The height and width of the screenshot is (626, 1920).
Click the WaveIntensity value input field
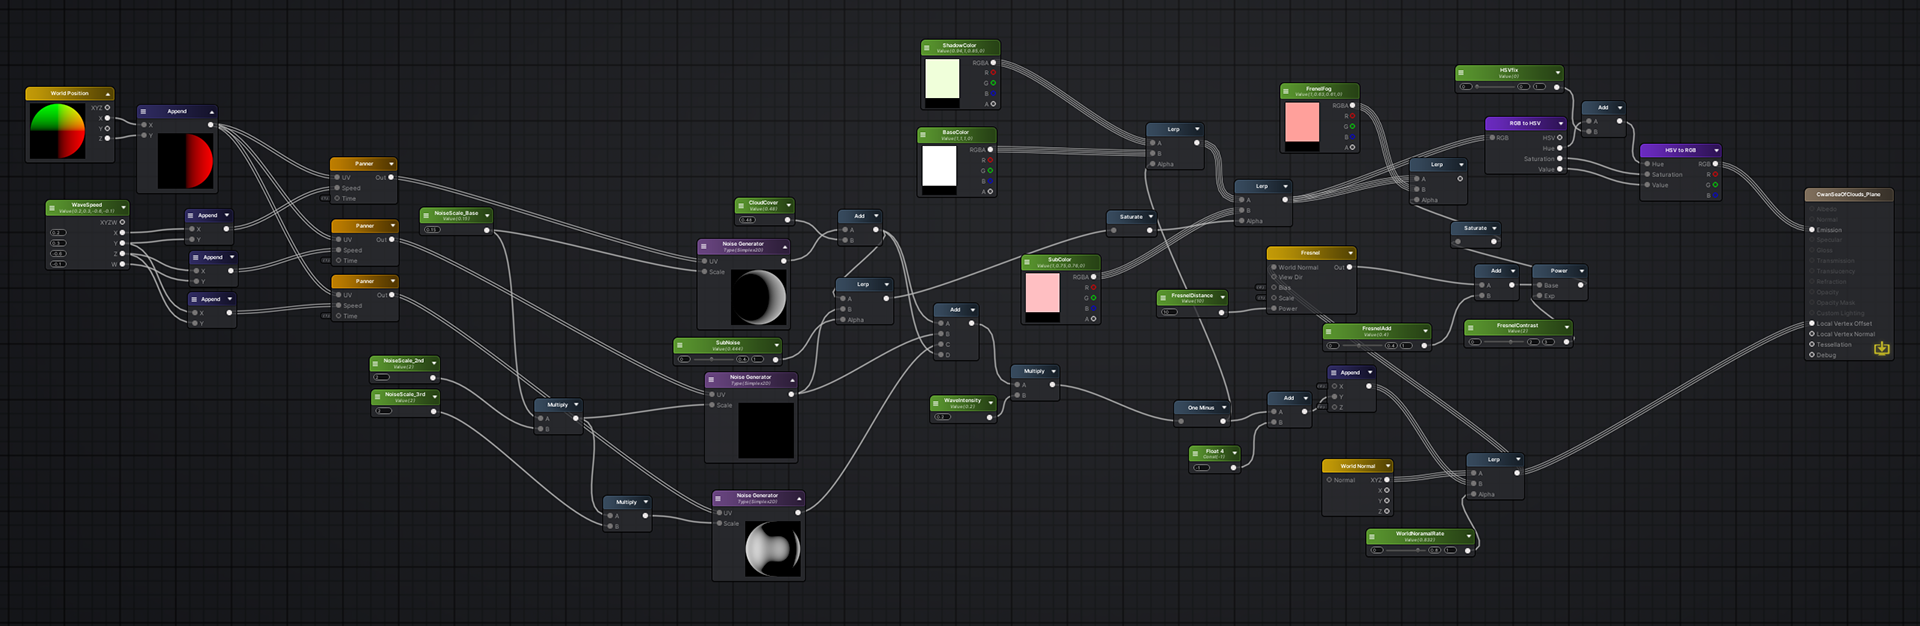point(942,417)
